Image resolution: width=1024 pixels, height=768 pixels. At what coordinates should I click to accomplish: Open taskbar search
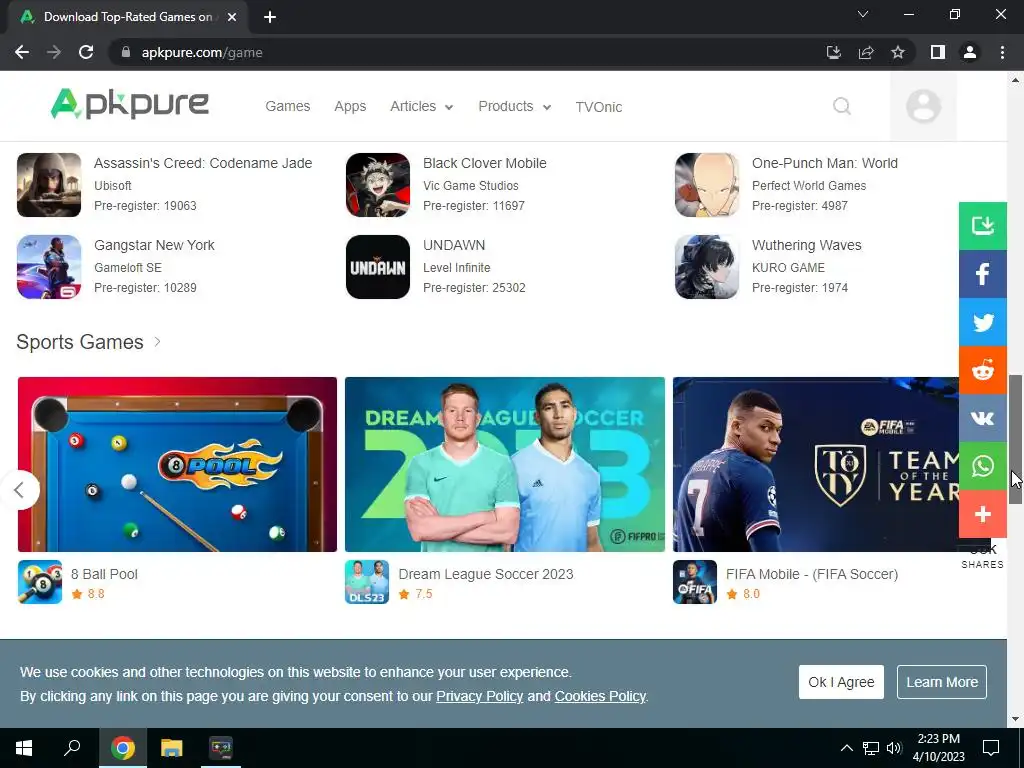click(72, 748)
